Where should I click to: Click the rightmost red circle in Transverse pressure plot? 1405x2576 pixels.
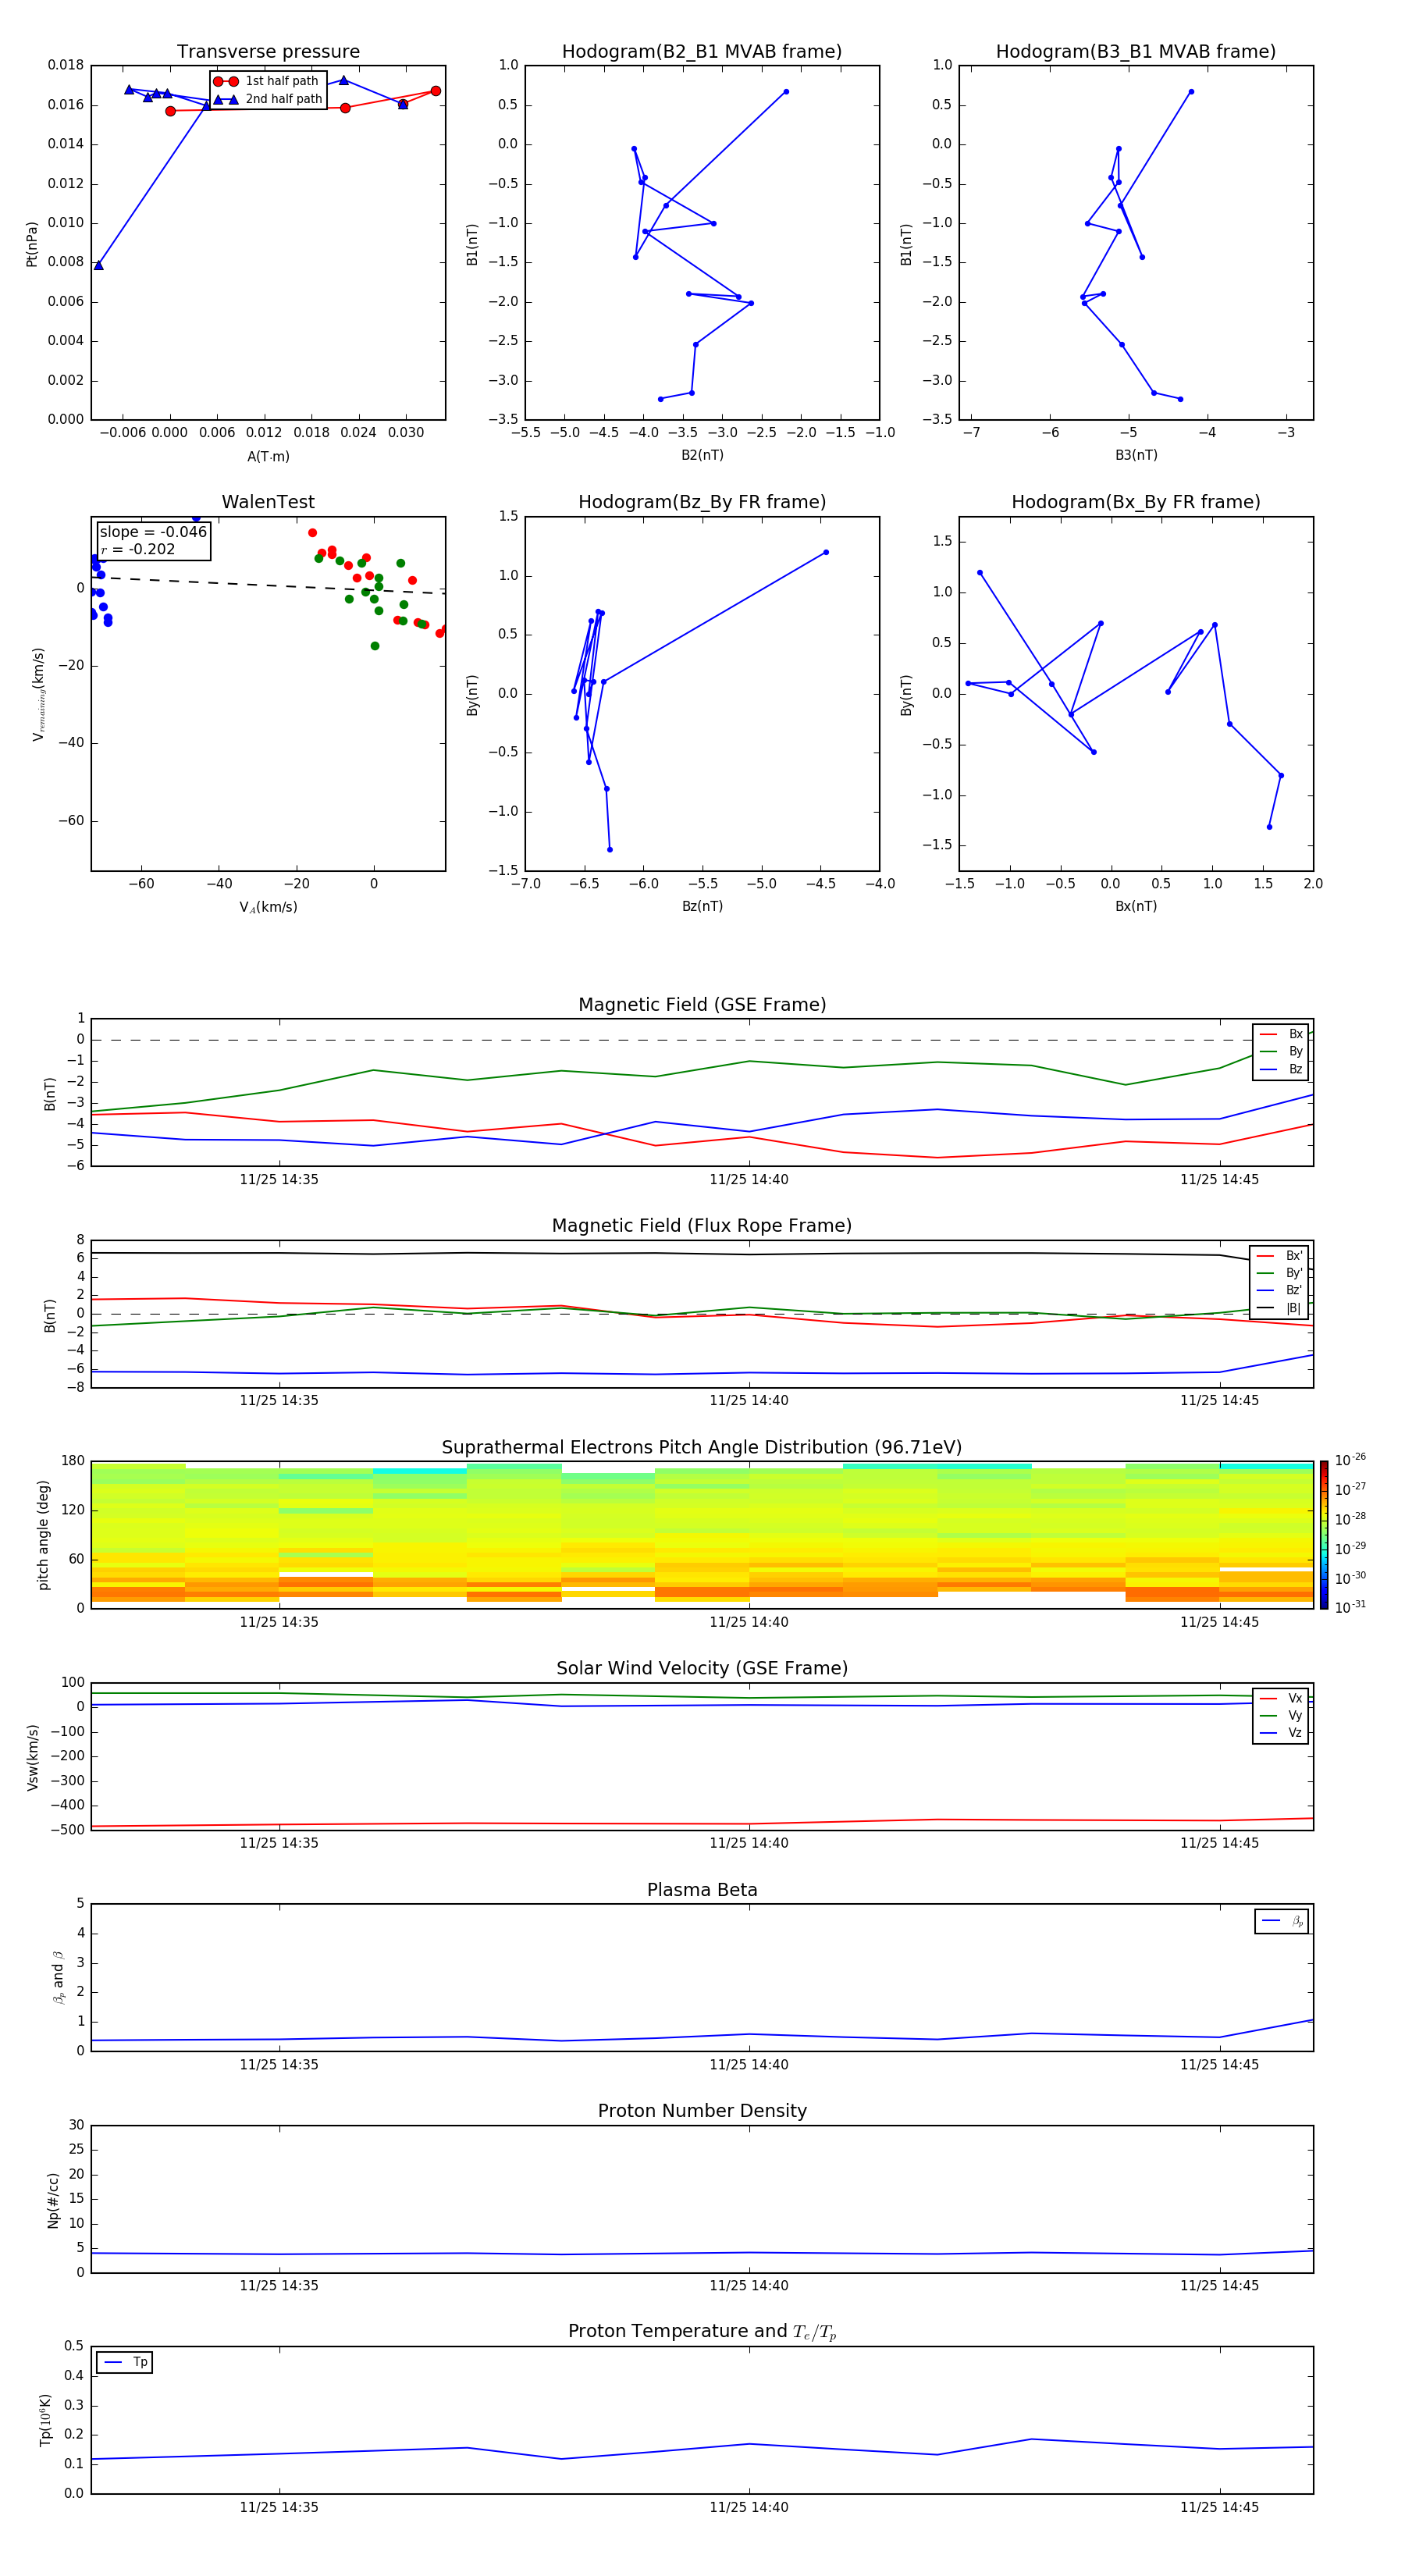point(435,91)
